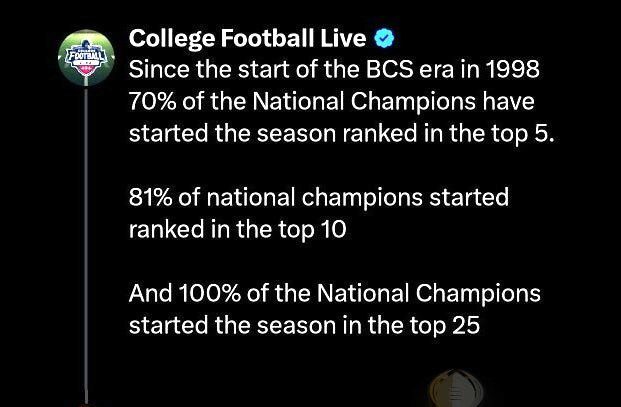The width and height of the screenshot is (621, 407).
Task: Click the vertical thread line below the avatar
Action: point(86,241)
